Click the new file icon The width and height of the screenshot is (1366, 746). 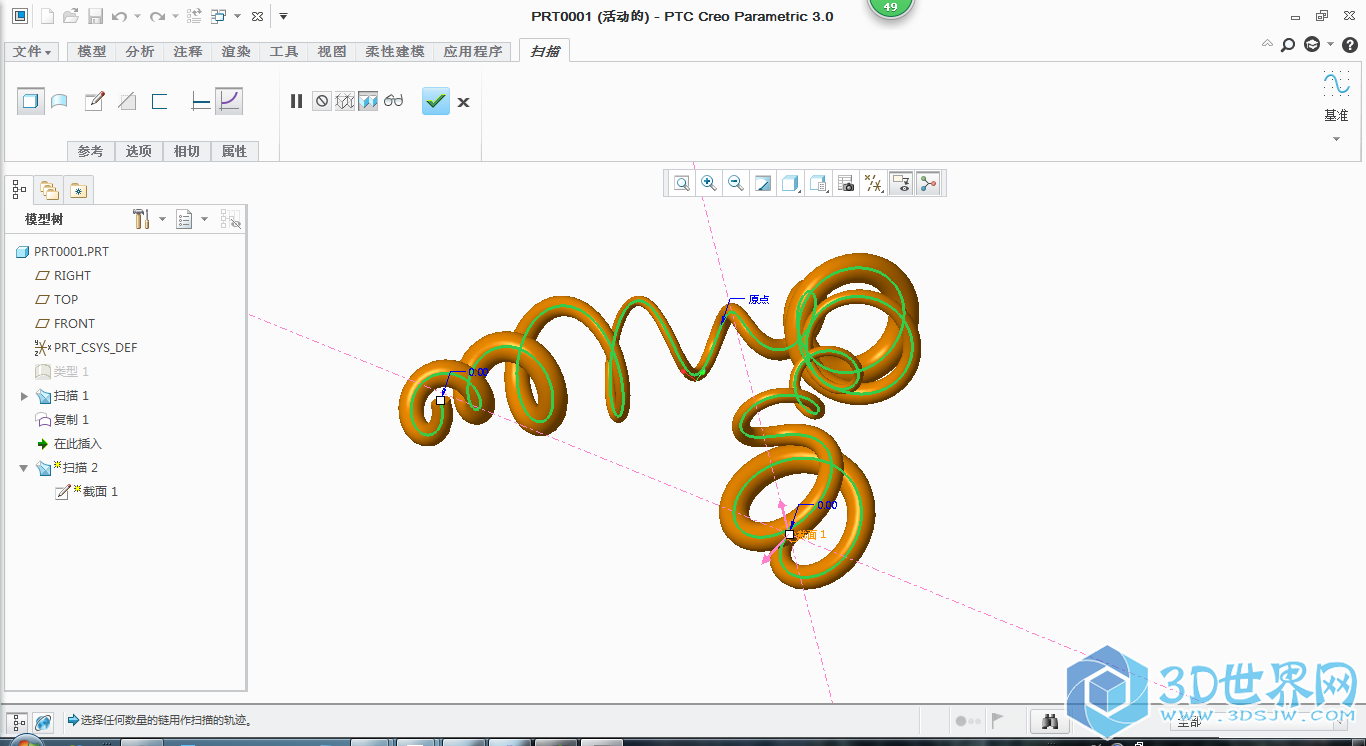coord(47,16)
